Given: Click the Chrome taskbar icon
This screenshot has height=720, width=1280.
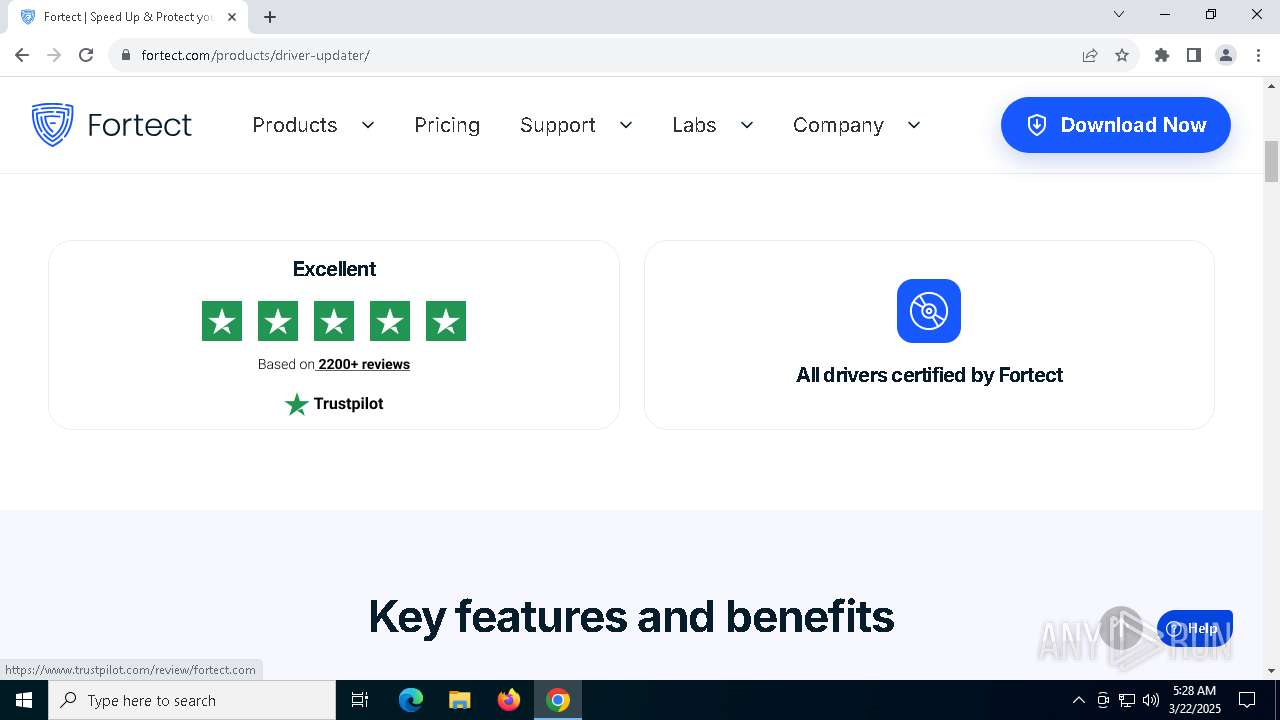Looking at the screenshot, I should coord(558,700).
